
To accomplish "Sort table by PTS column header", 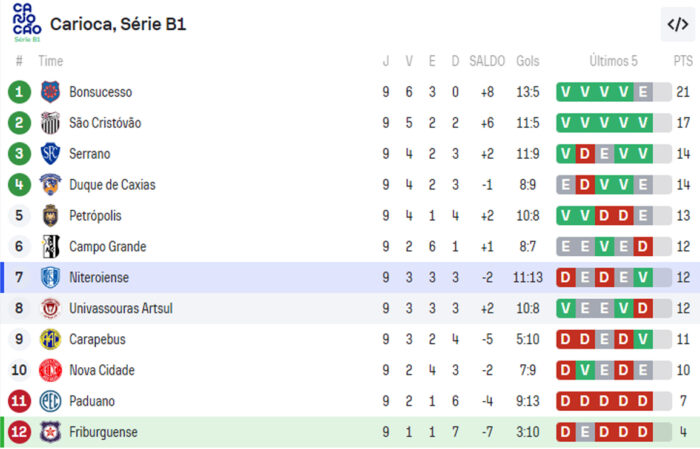I will point(682,61).
